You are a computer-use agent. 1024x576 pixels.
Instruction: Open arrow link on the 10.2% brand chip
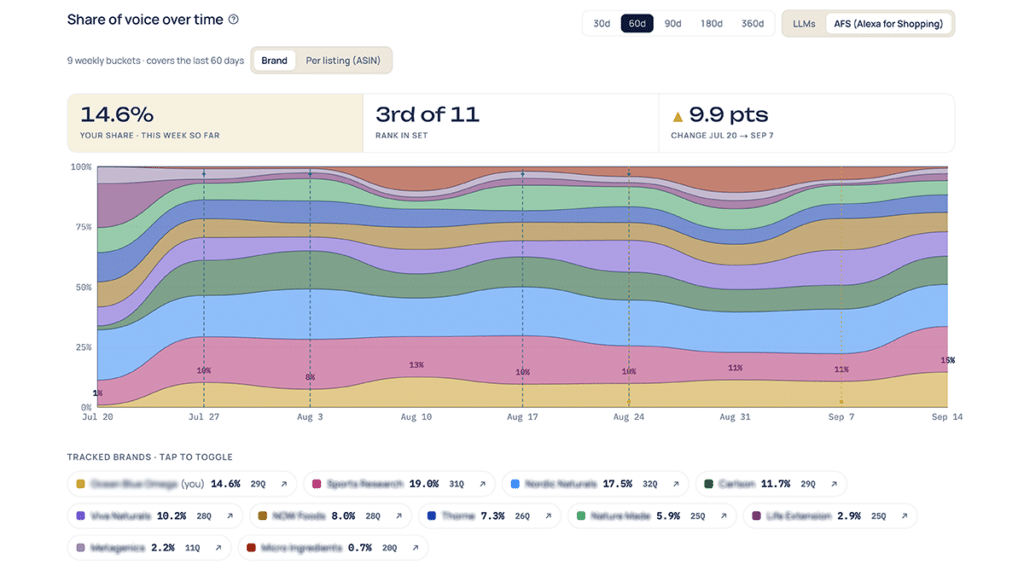(230, 516)
